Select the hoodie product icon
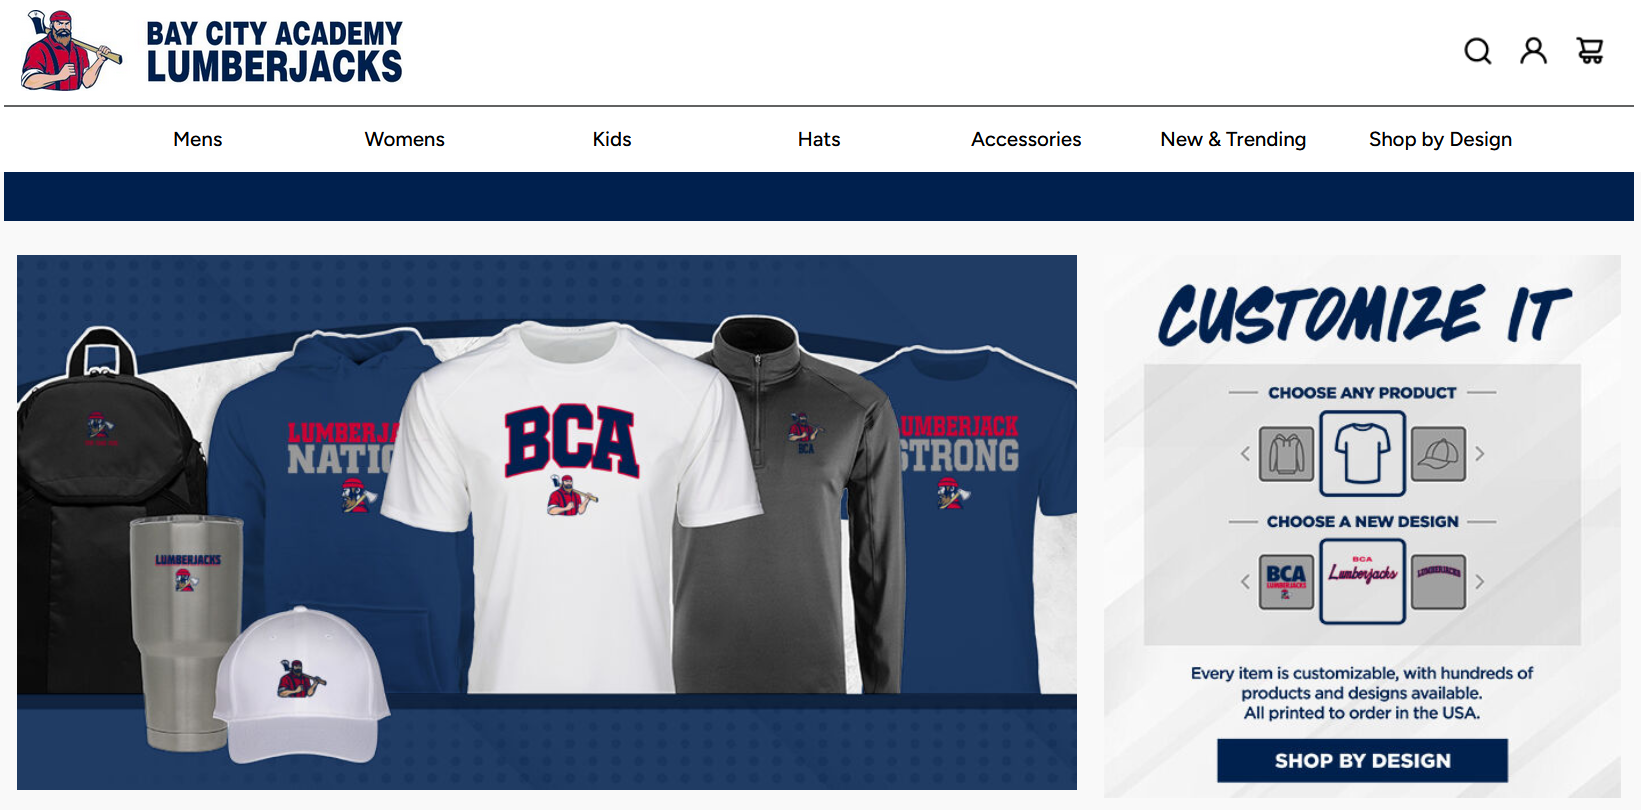Viewport: 1641px width, 810px height. tap(1286, 454)
